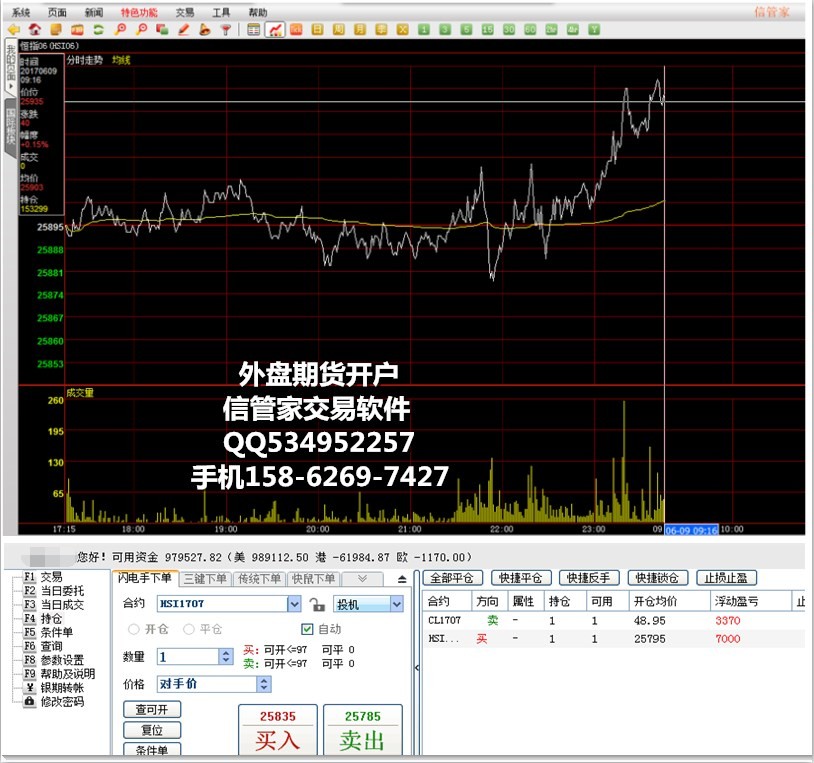Click the yellow back arrow toolbar icon

tap(14, 30)
